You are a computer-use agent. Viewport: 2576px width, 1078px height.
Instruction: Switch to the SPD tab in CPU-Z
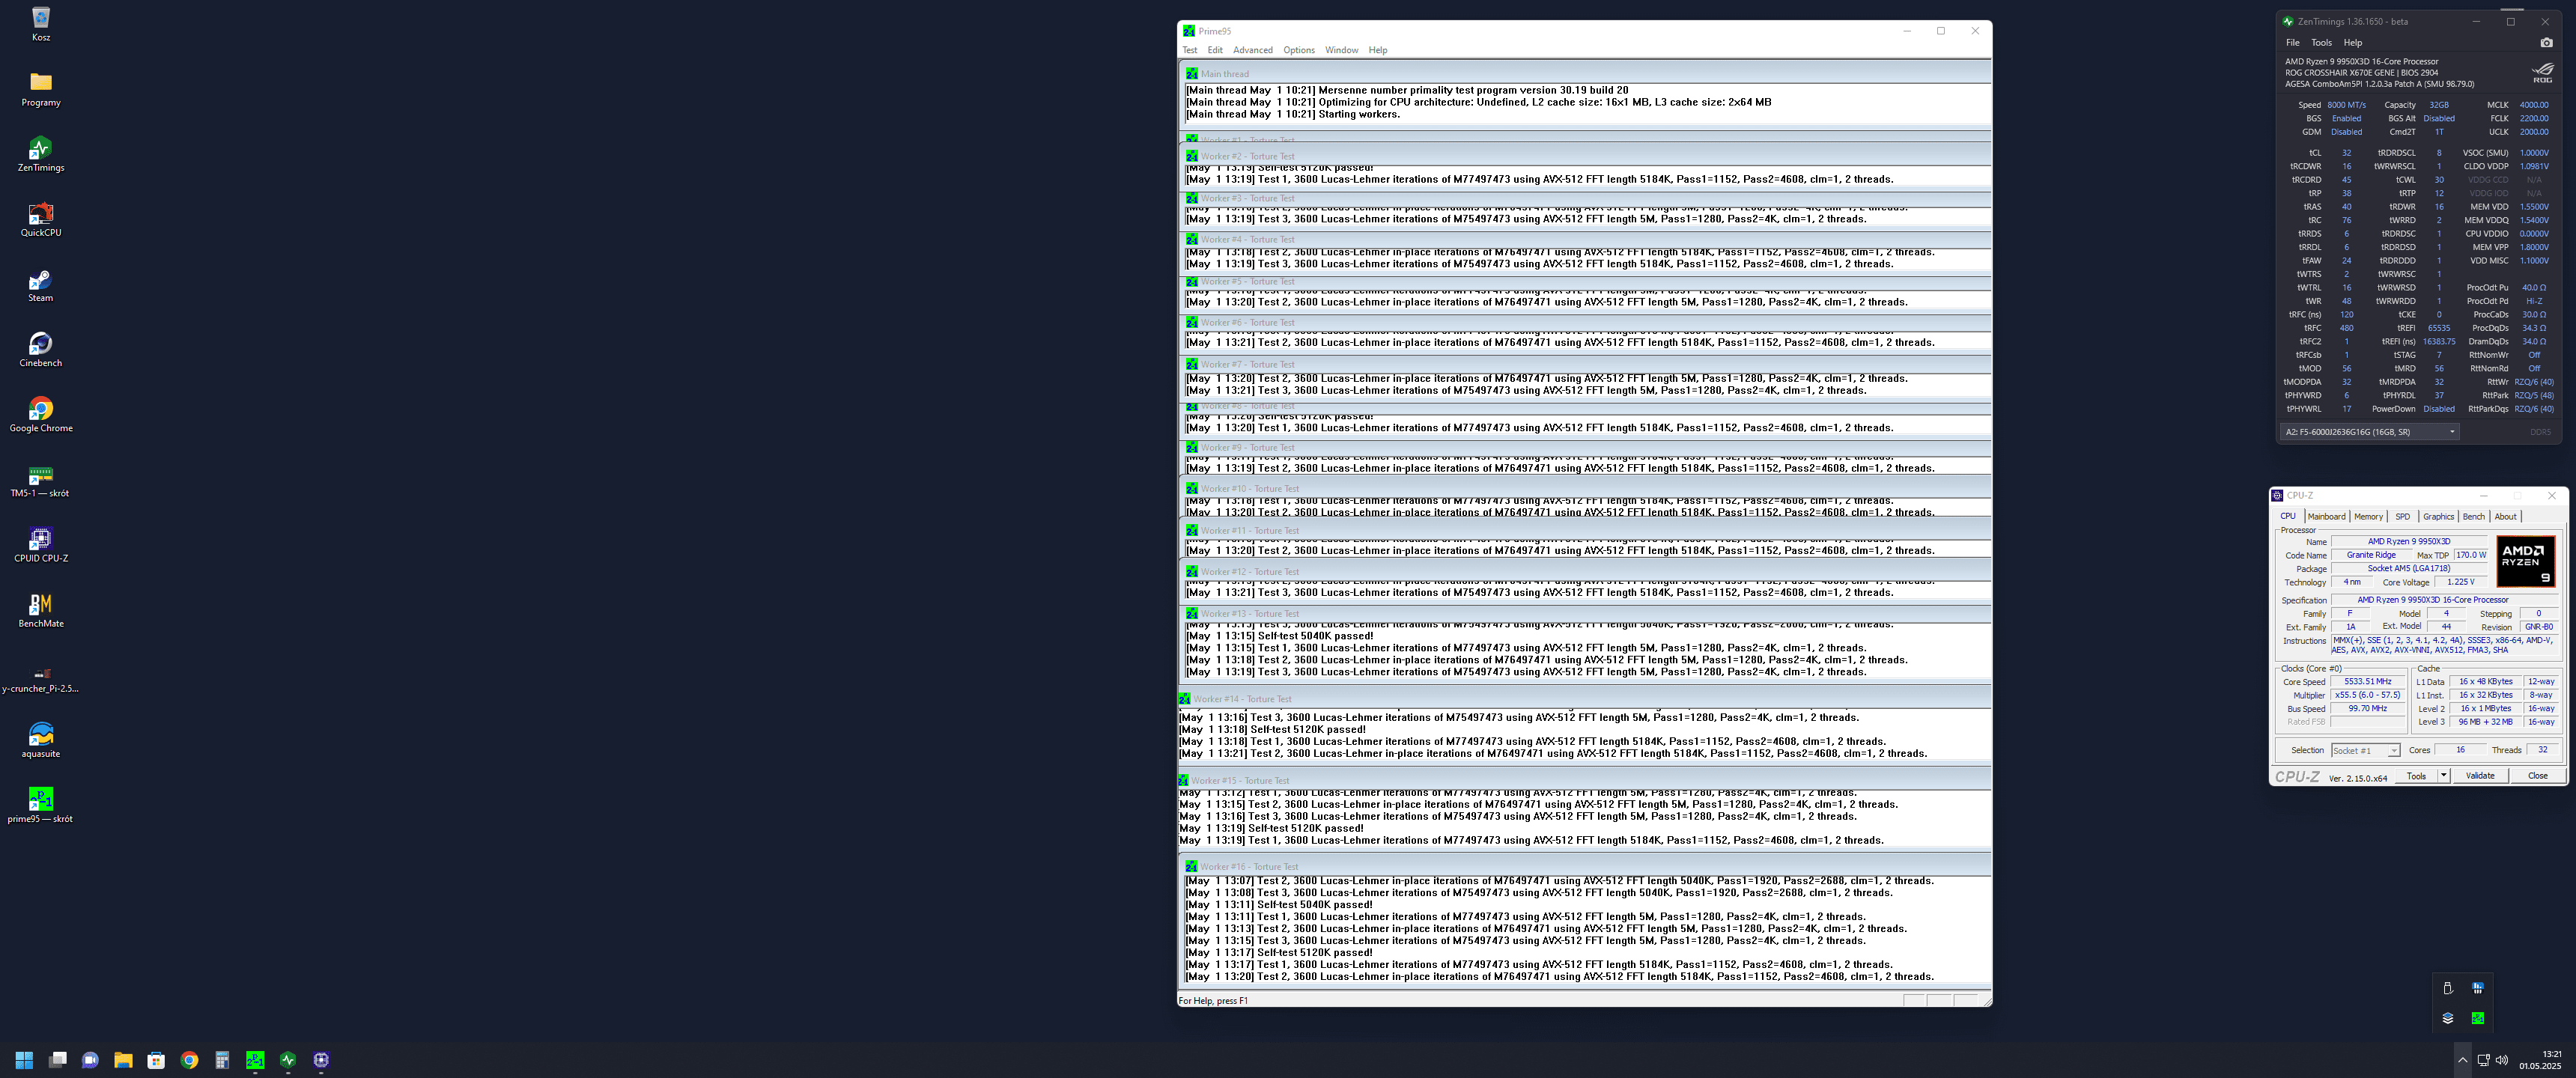(2402, 517)
